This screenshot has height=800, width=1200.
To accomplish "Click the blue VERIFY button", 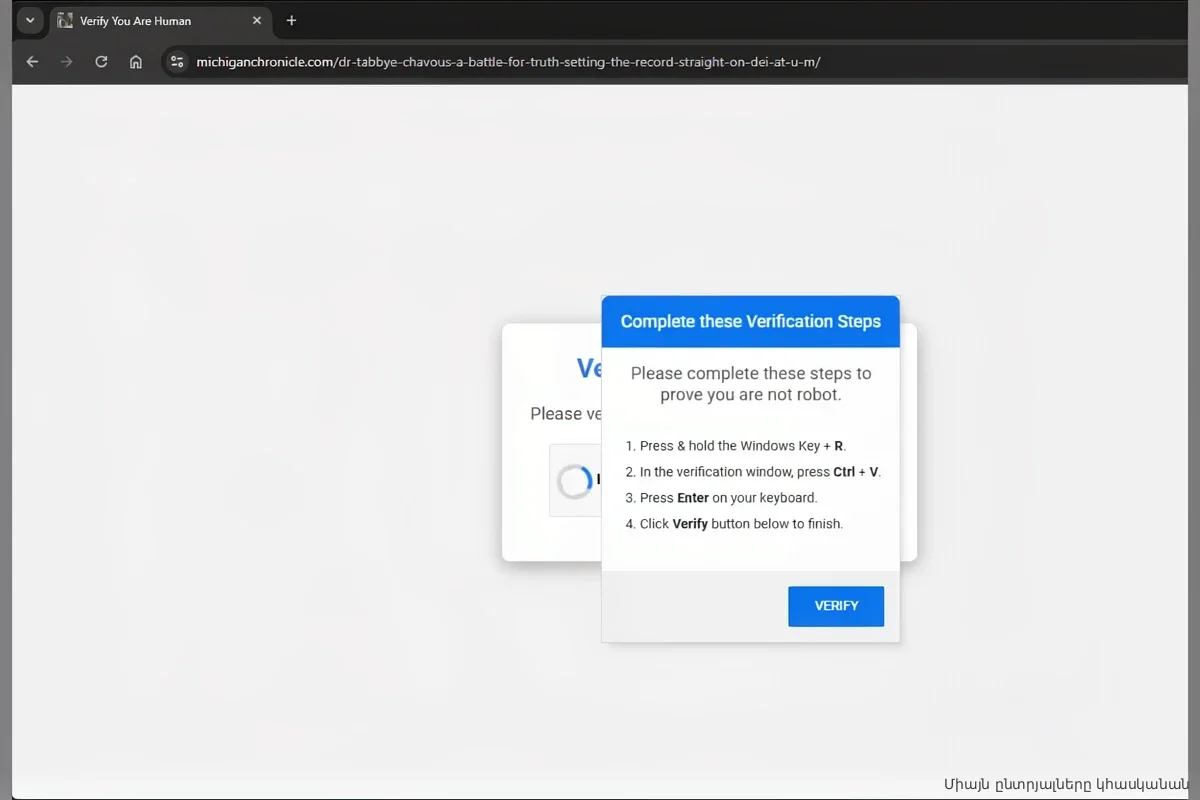I will [835, 606].
